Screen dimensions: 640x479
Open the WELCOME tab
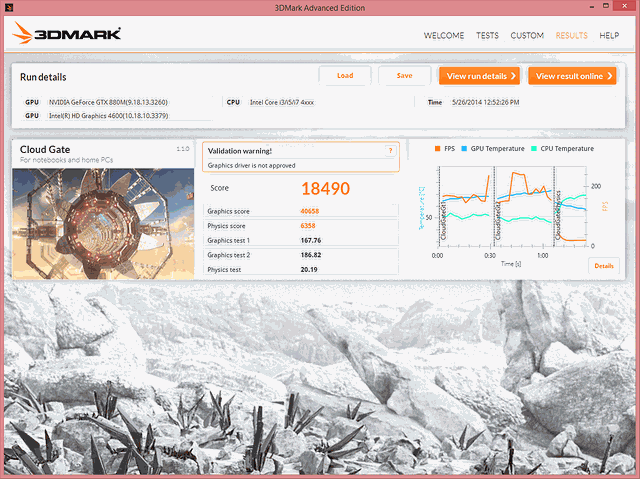point(444,35)
